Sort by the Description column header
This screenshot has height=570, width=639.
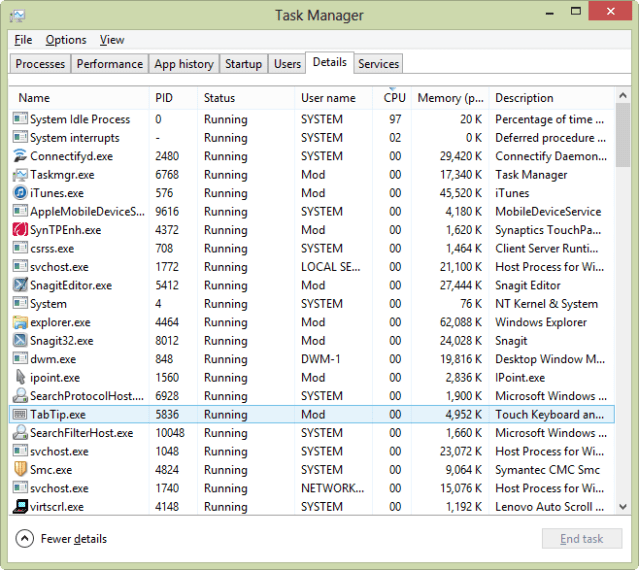click(x=551, y=98)
